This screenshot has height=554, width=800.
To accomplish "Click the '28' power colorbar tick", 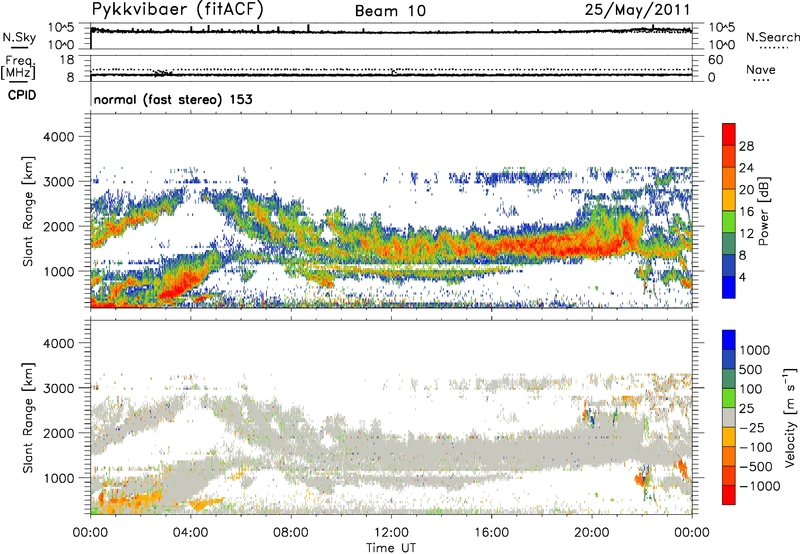I will (x=746, y=146).
